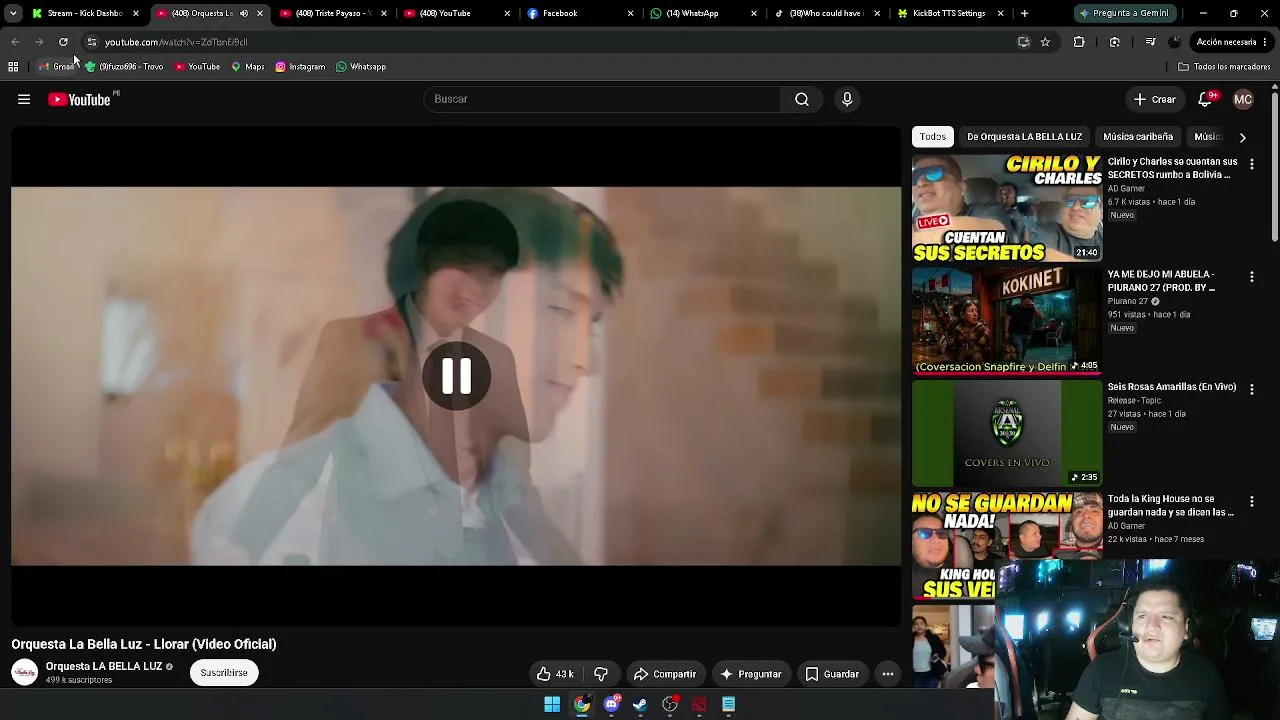Open the Todos los marcadores folder

[1223, 67]
